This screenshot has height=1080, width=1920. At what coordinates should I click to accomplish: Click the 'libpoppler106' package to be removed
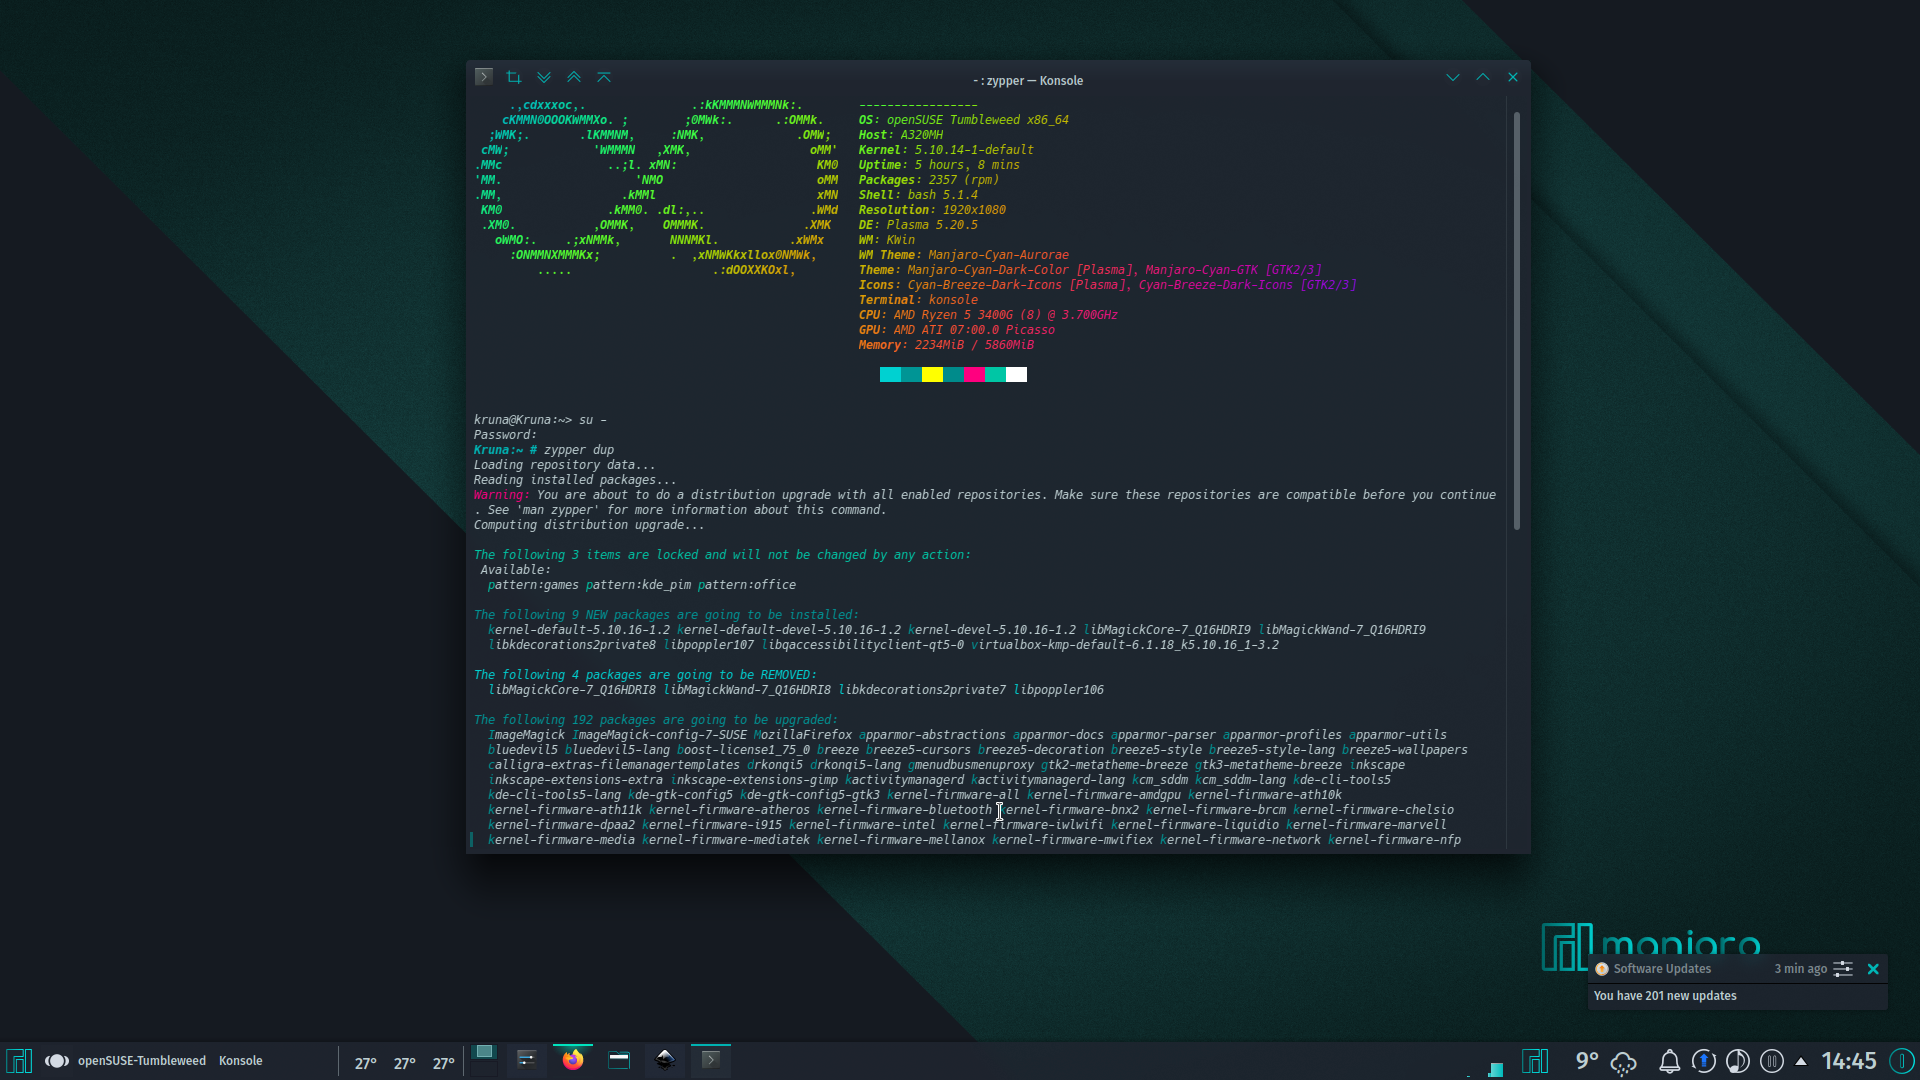(1059, 690)
